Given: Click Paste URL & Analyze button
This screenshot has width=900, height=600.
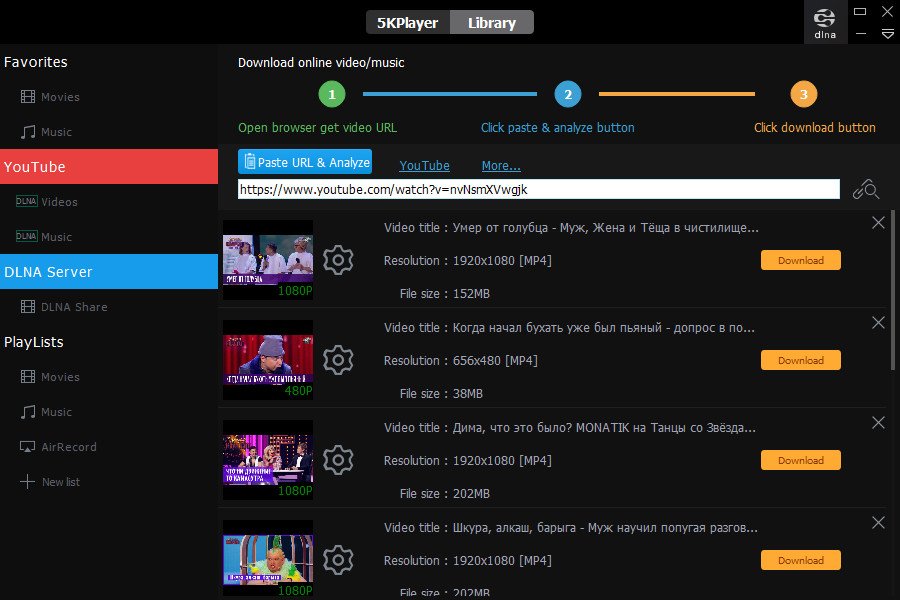Looking at the screenshot, I should (305, 162).
